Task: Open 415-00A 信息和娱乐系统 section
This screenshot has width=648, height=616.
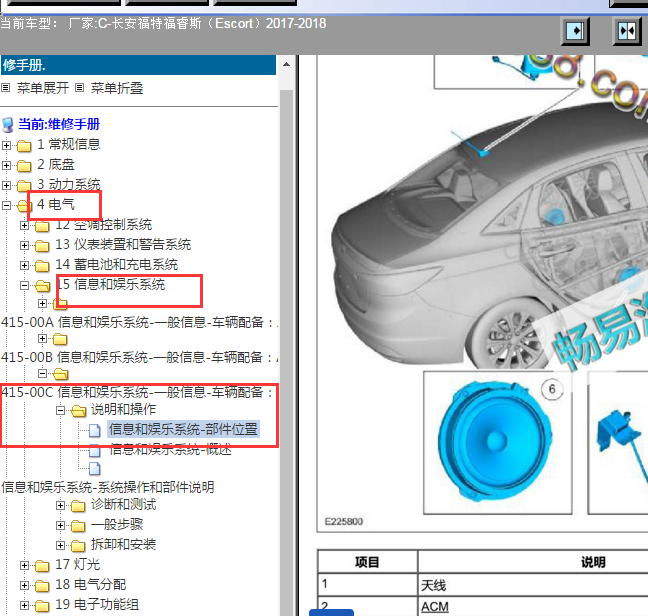Action: coord(139,322)
